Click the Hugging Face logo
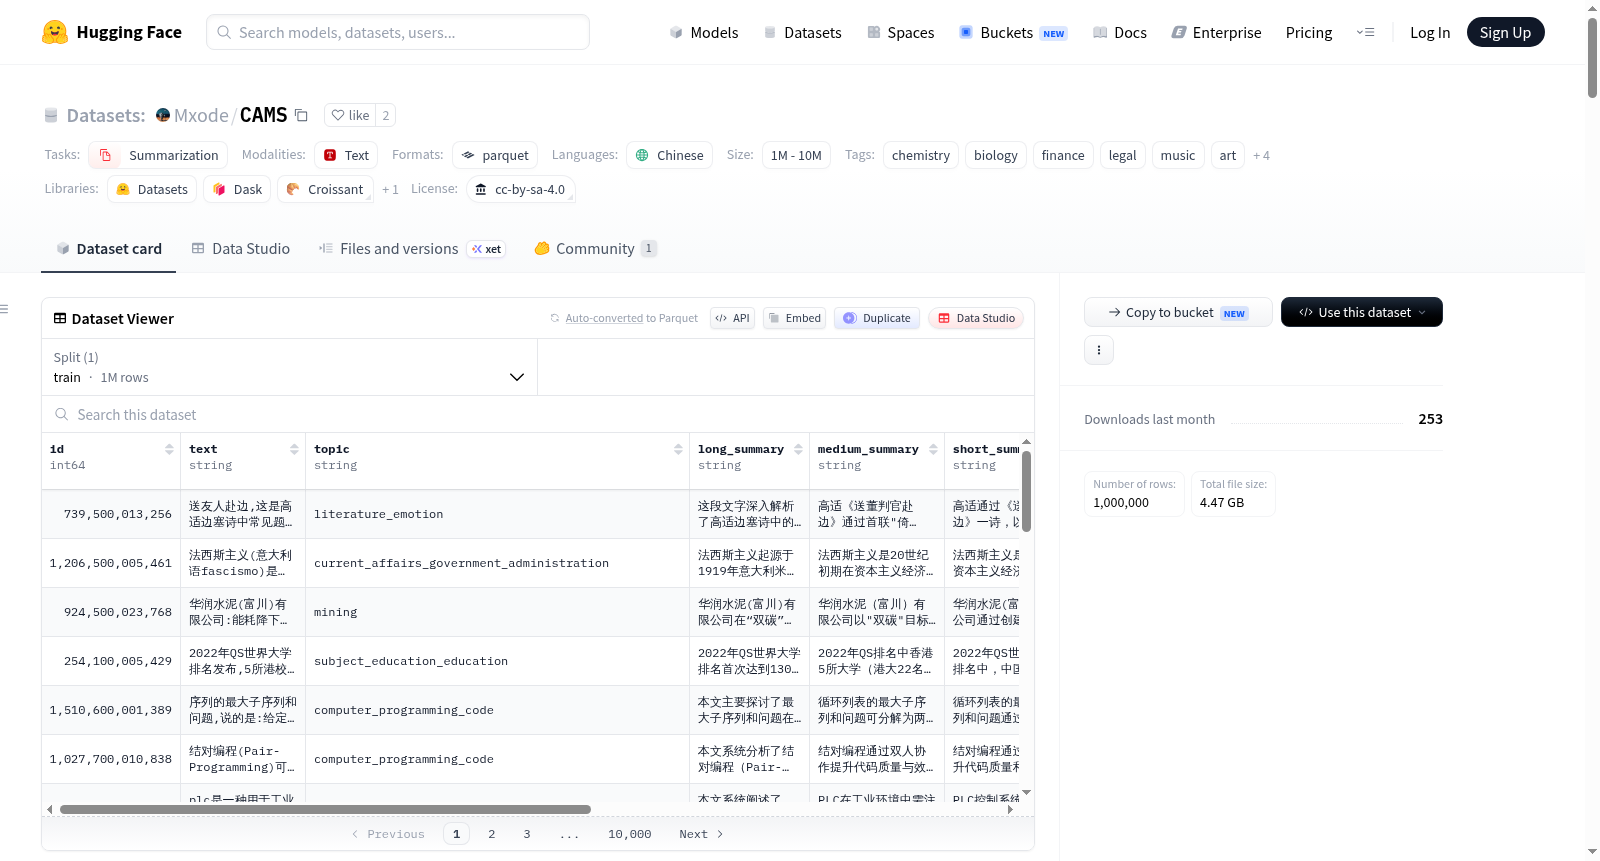This screenshot has height=861, width=1600. pos(112,32)
